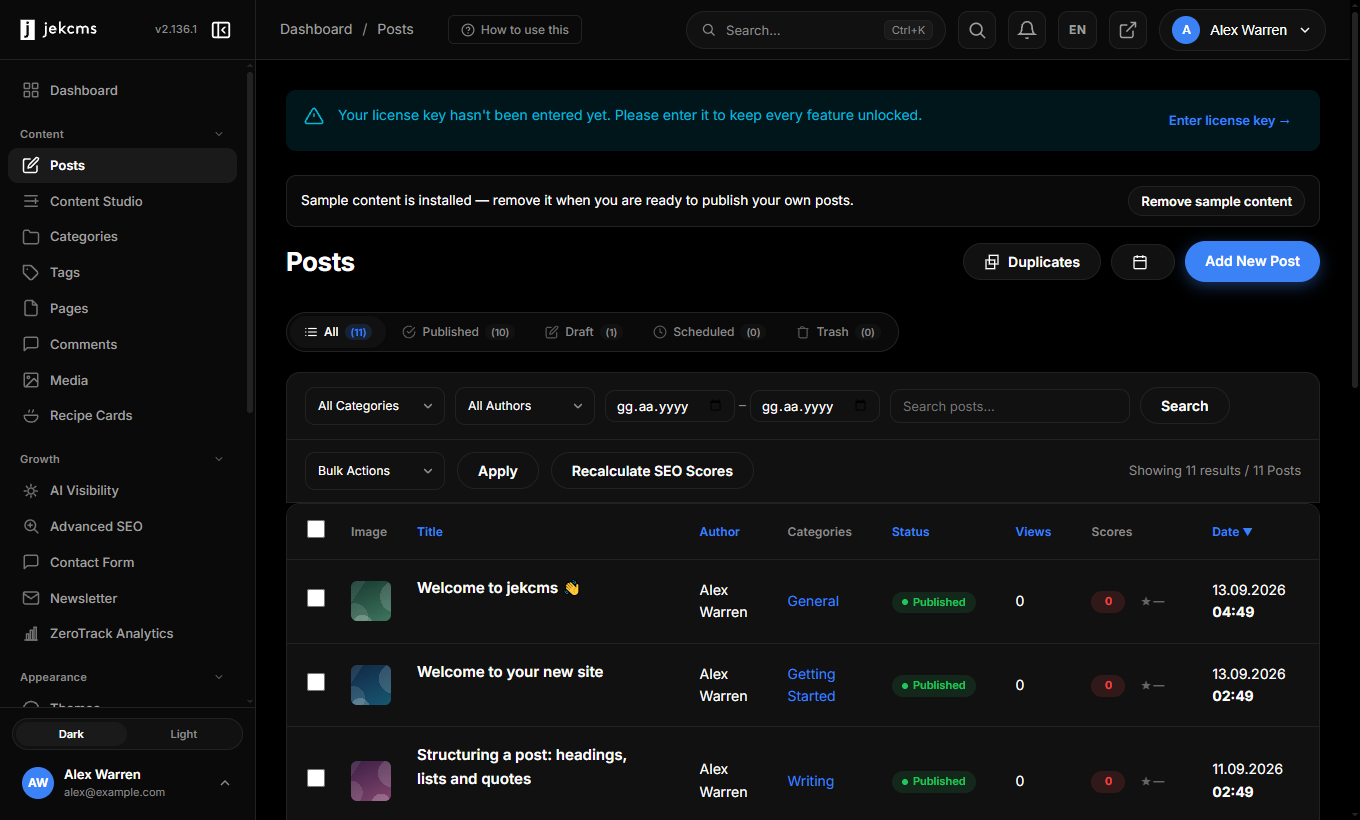Screen dimensions: 1360x820
Task: Click the Recipe Cards icon
Action: pos(31,415)
